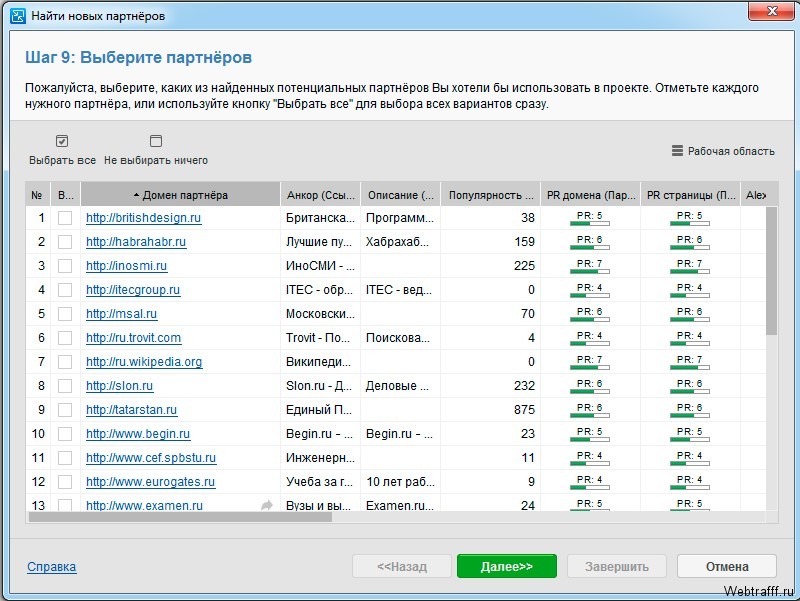Open the http://inosmi.ru link
The width and height of the screenshot is (800, 601).
(x=127, y=266)
